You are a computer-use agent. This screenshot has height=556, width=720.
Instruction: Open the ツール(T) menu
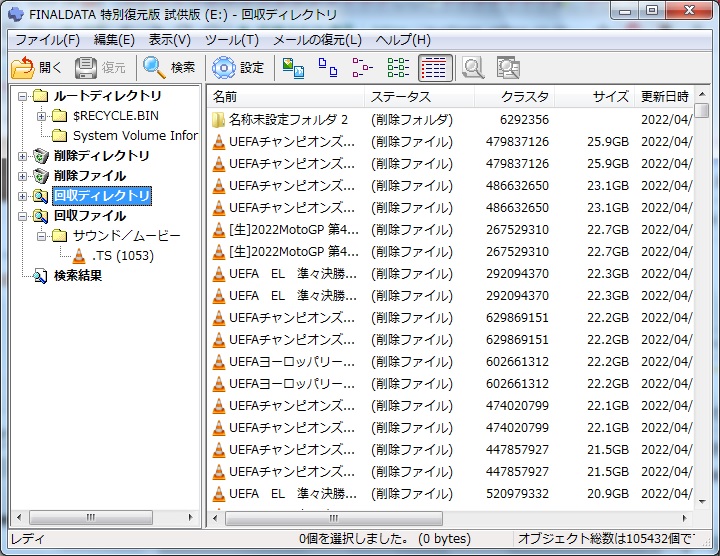[231, 40]
